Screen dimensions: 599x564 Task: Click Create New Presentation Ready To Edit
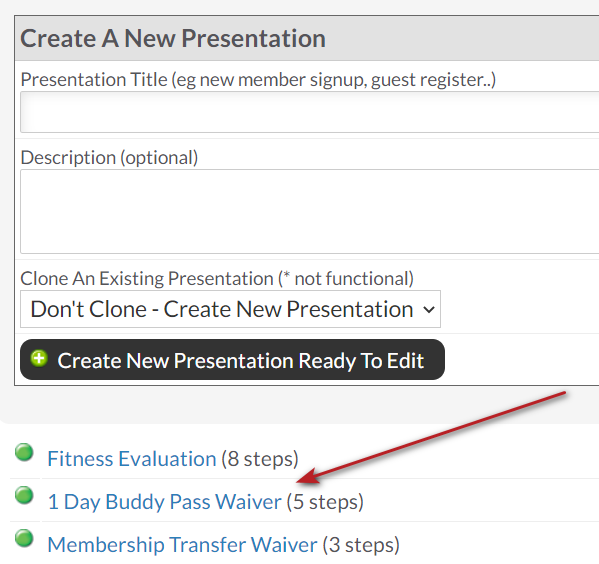point(232,360)
